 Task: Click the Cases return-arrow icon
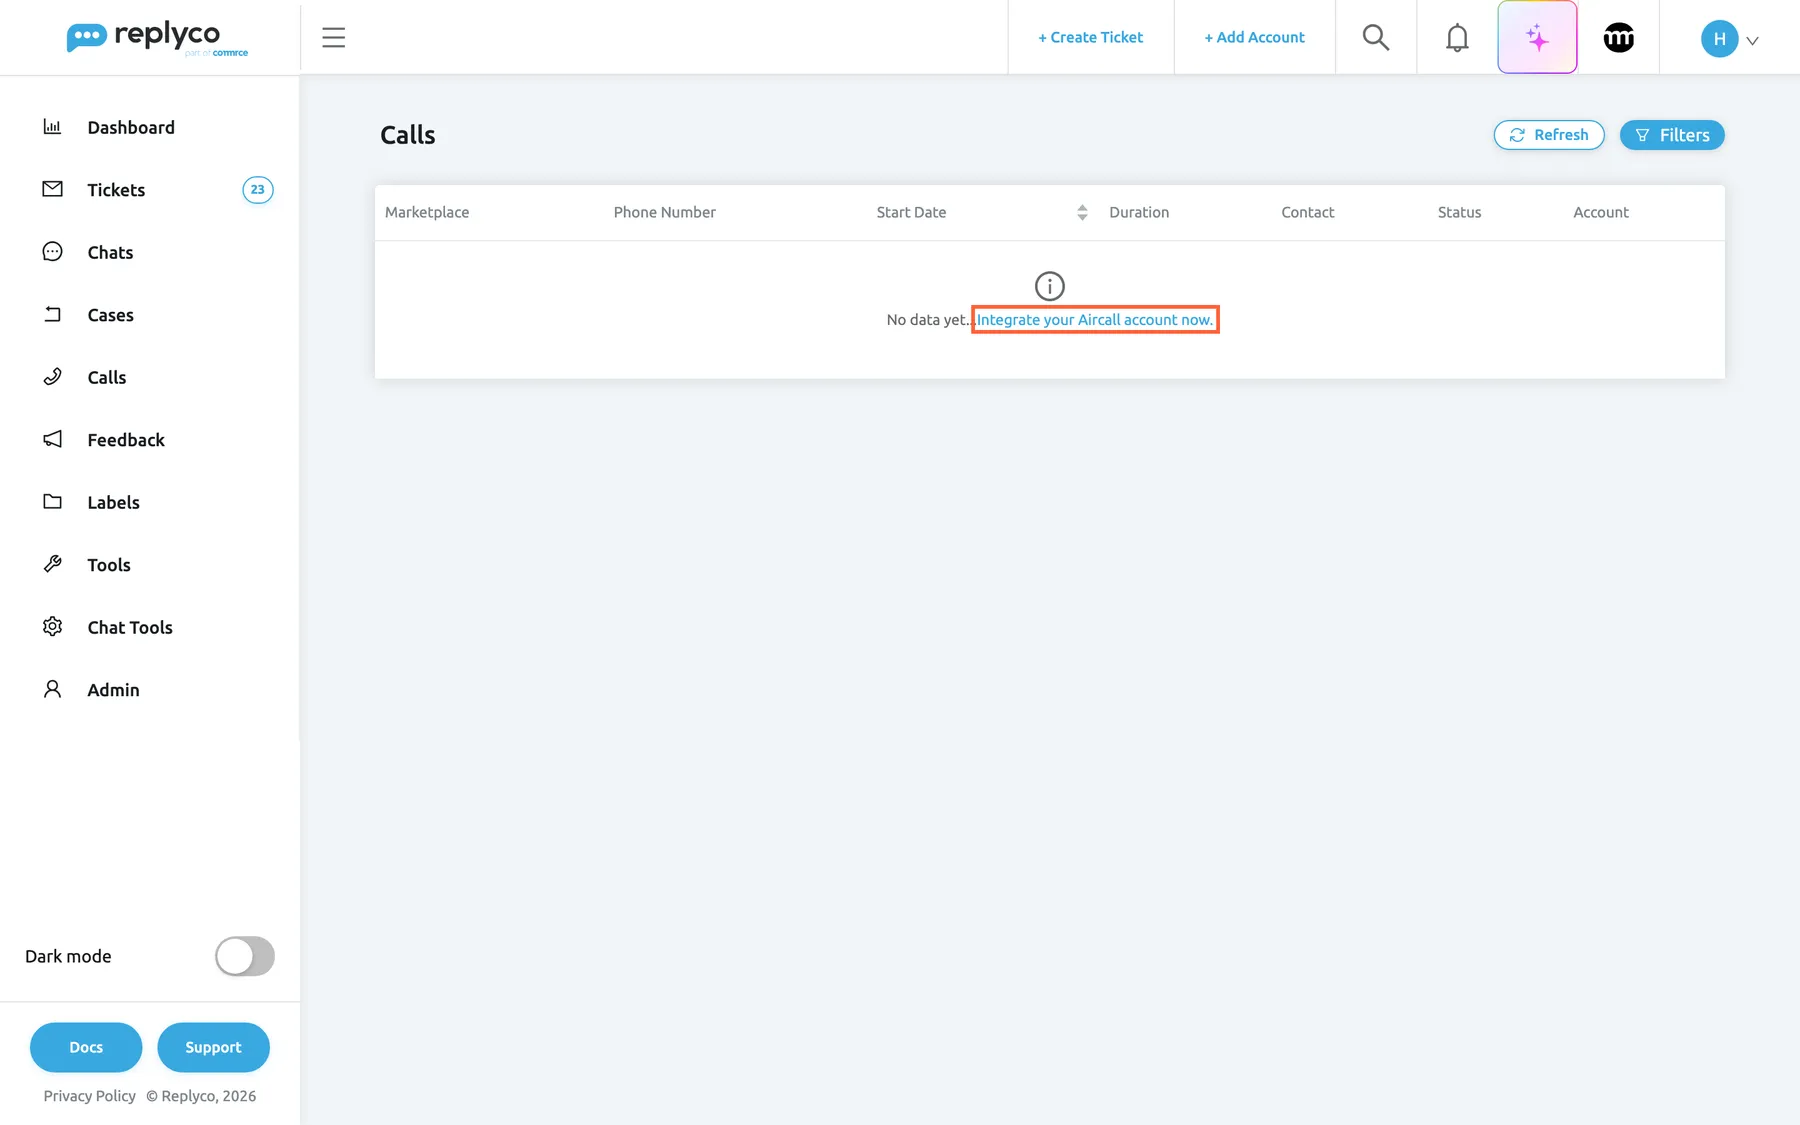52,314
